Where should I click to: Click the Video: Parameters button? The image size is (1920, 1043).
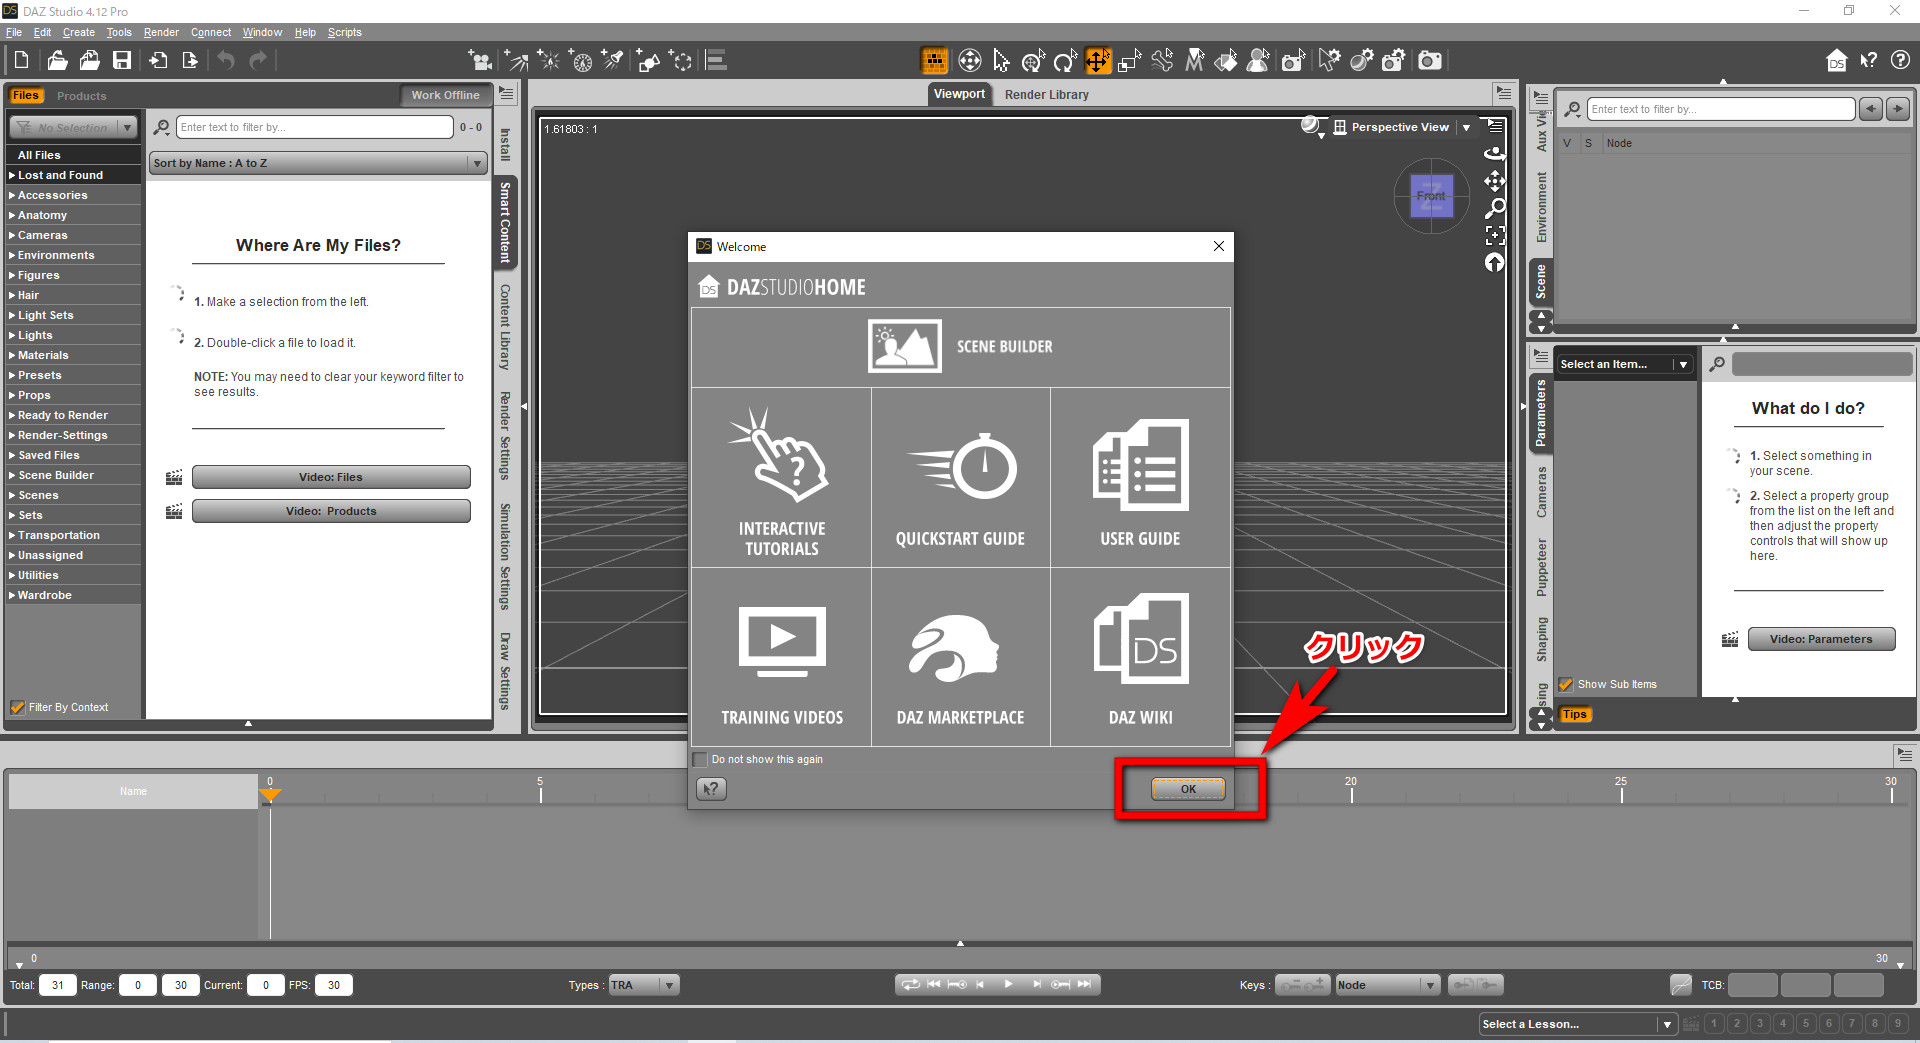[x=1821, y=639]
